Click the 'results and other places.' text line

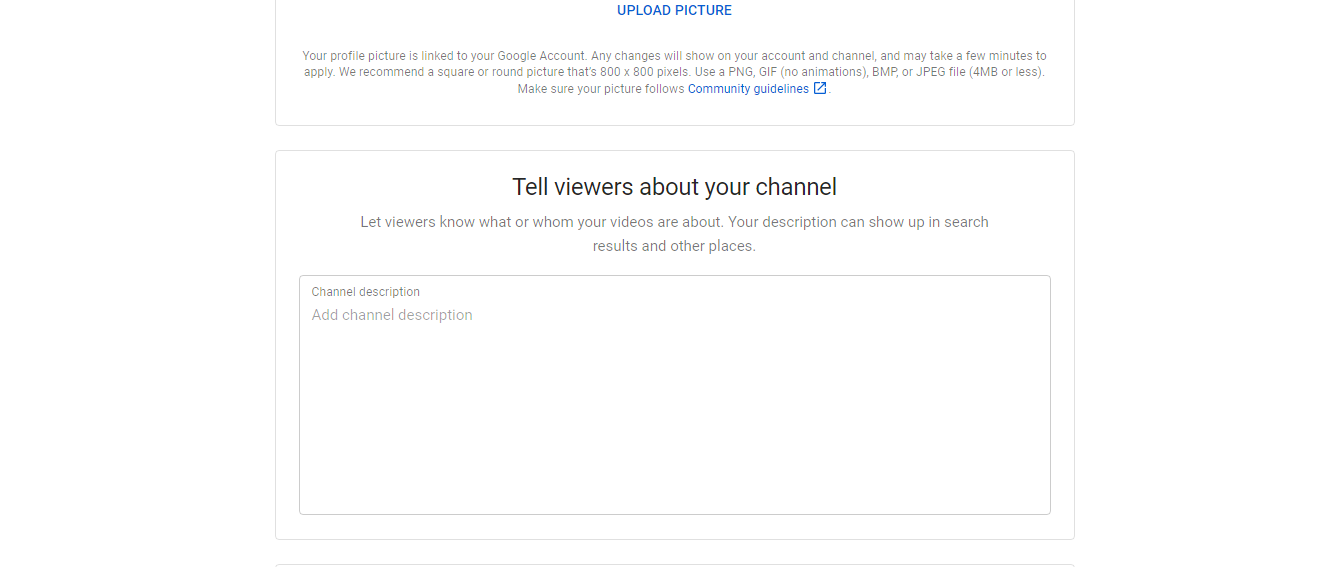click(674, 246)
